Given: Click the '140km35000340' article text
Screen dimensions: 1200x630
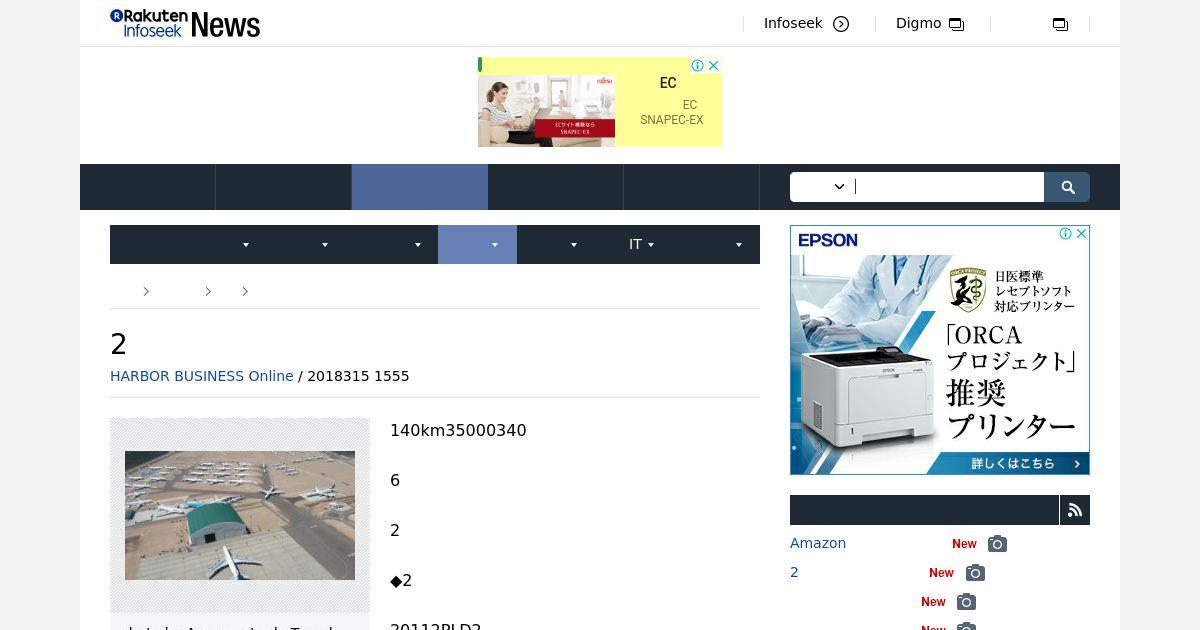Looking at the screenshot, I should [458, 430].
